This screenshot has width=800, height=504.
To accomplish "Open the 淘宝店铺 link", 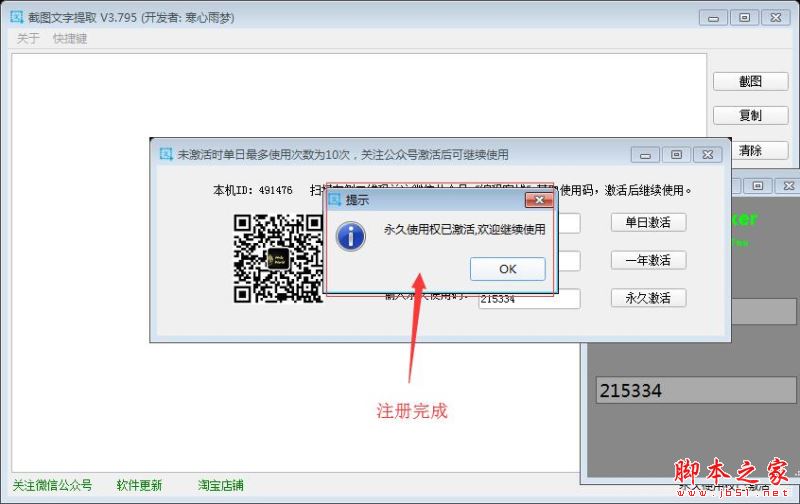I will tap(220, 485).
